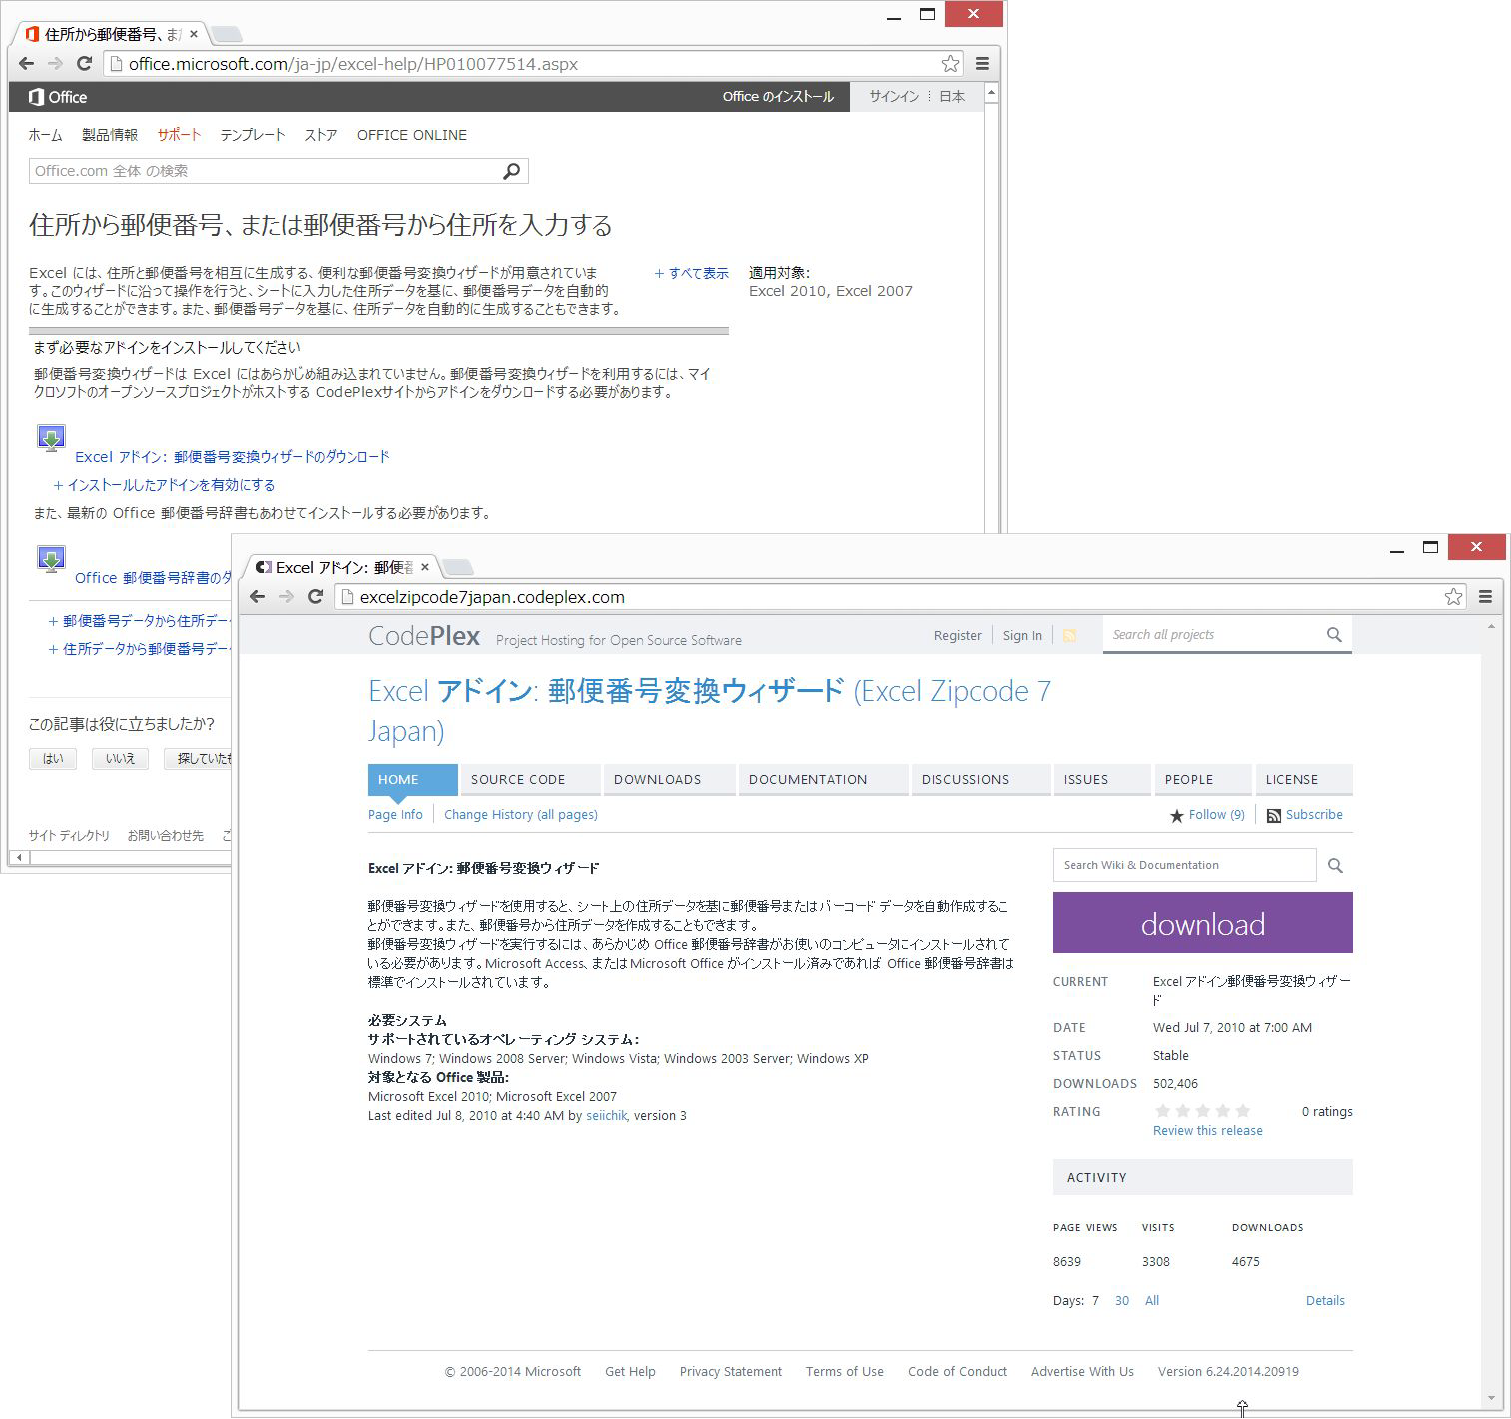Bookmark the CodePlex page with star
Image resolution: width=1511 pixels, height=1419 pixels.
coord(1453,597)
